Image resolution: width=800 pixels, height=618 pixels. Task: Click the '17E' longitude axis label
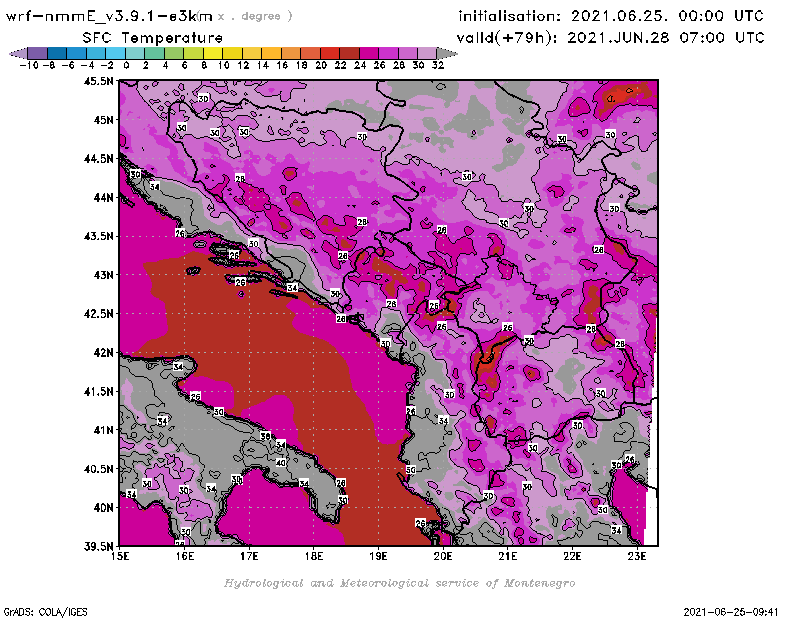point(249,556)
